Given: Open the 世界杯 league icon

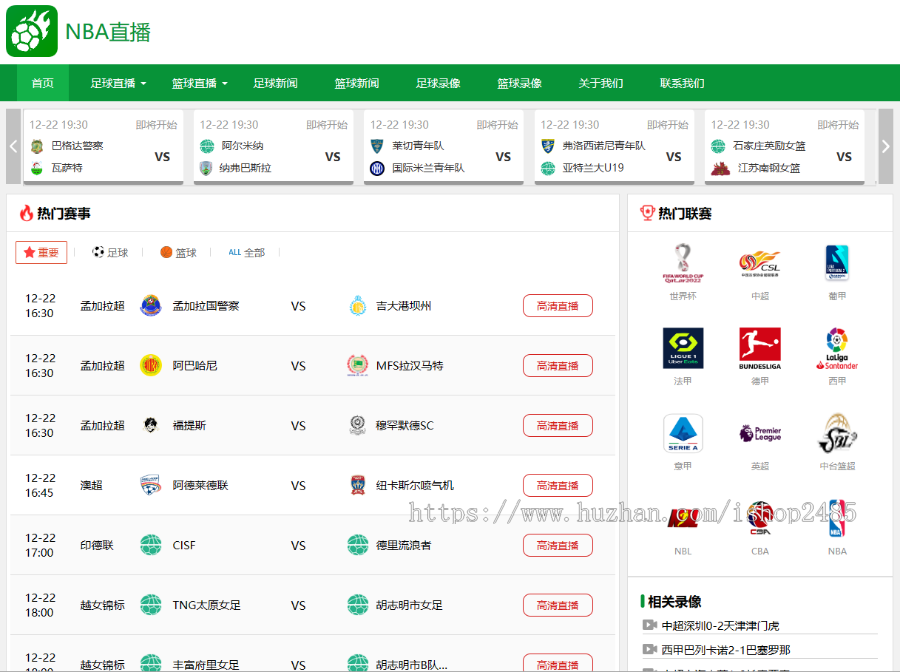Looking at the screenshot, I should pyautogui.click(x=682, y=263).
